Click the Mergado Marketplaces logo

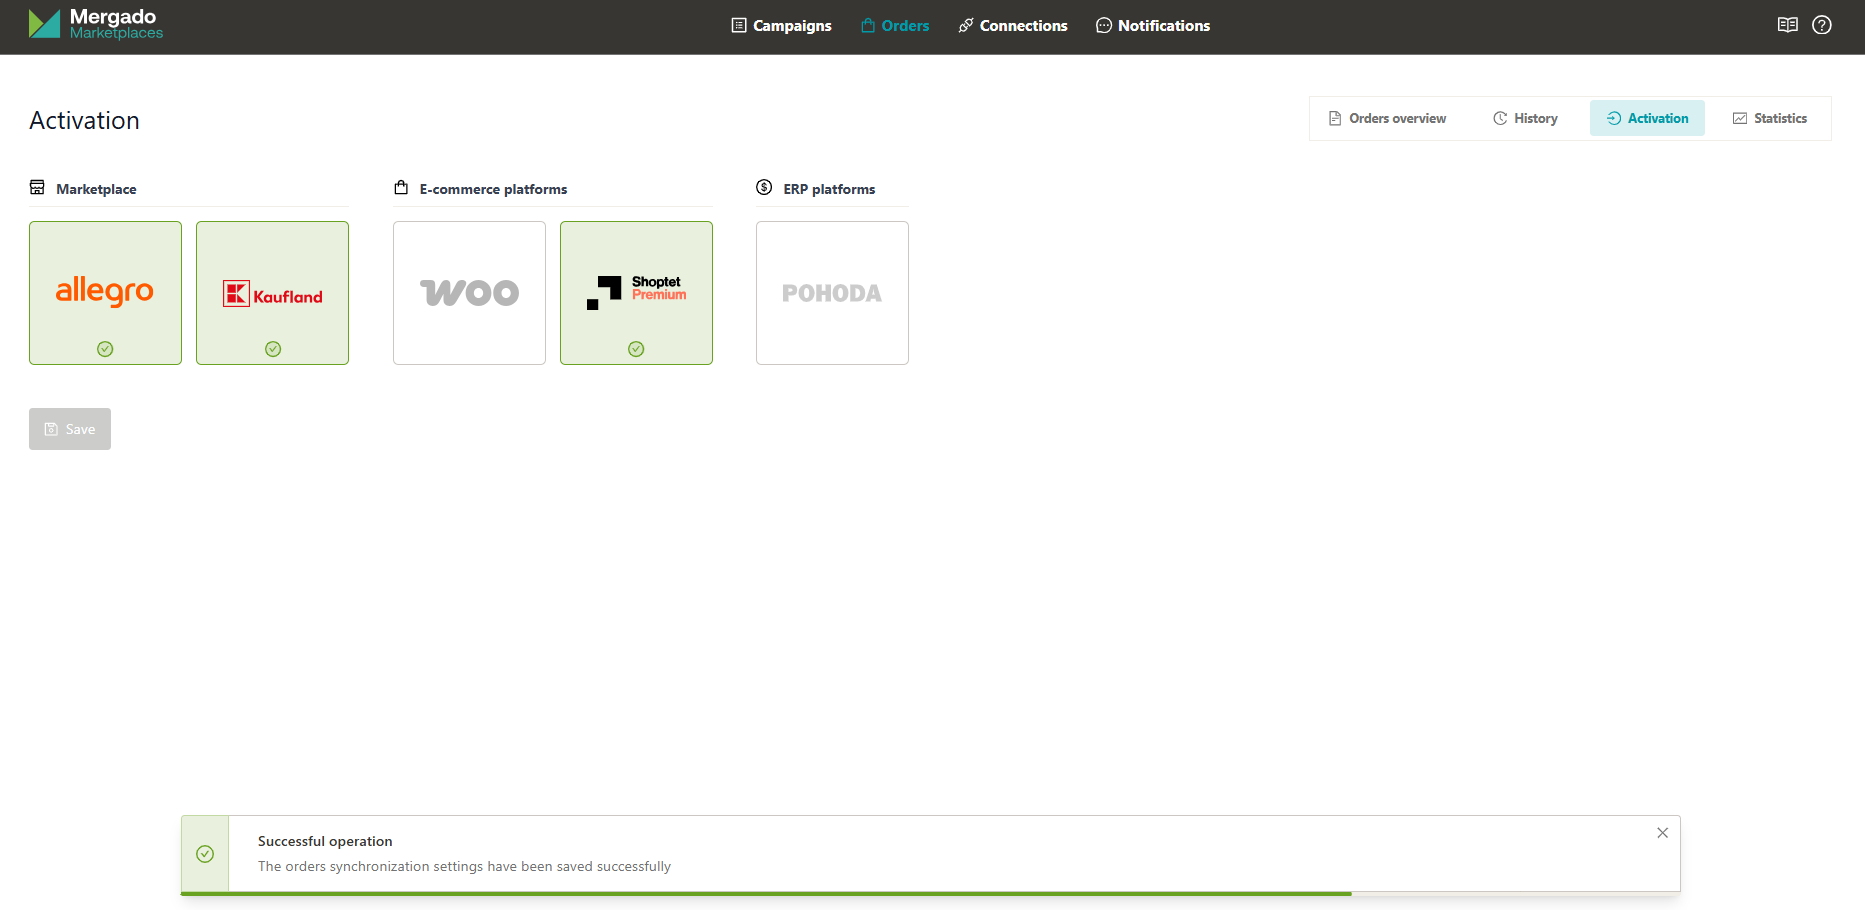point(95,25)
